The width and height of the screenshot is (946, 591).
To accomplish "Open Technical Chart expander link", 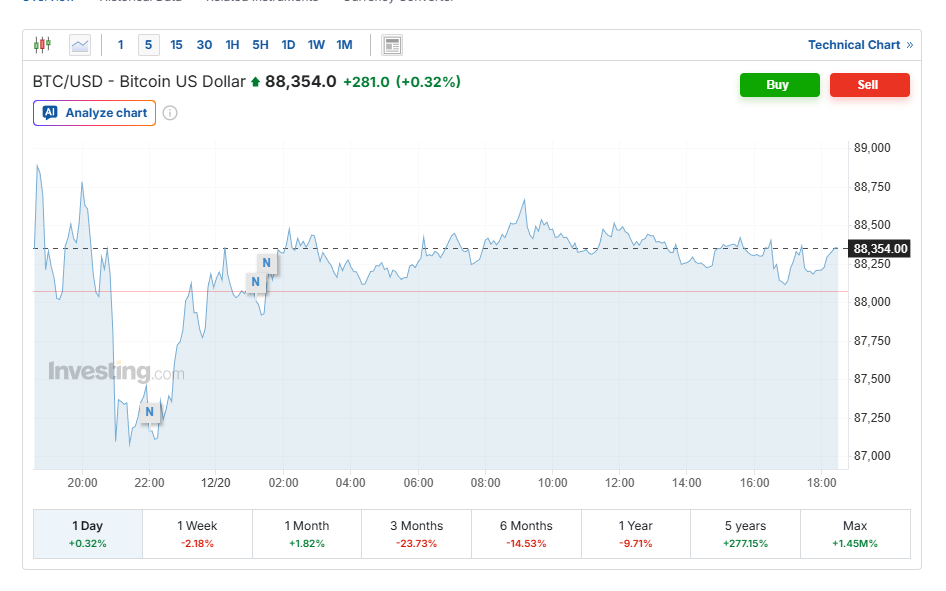I will [860, 45].
